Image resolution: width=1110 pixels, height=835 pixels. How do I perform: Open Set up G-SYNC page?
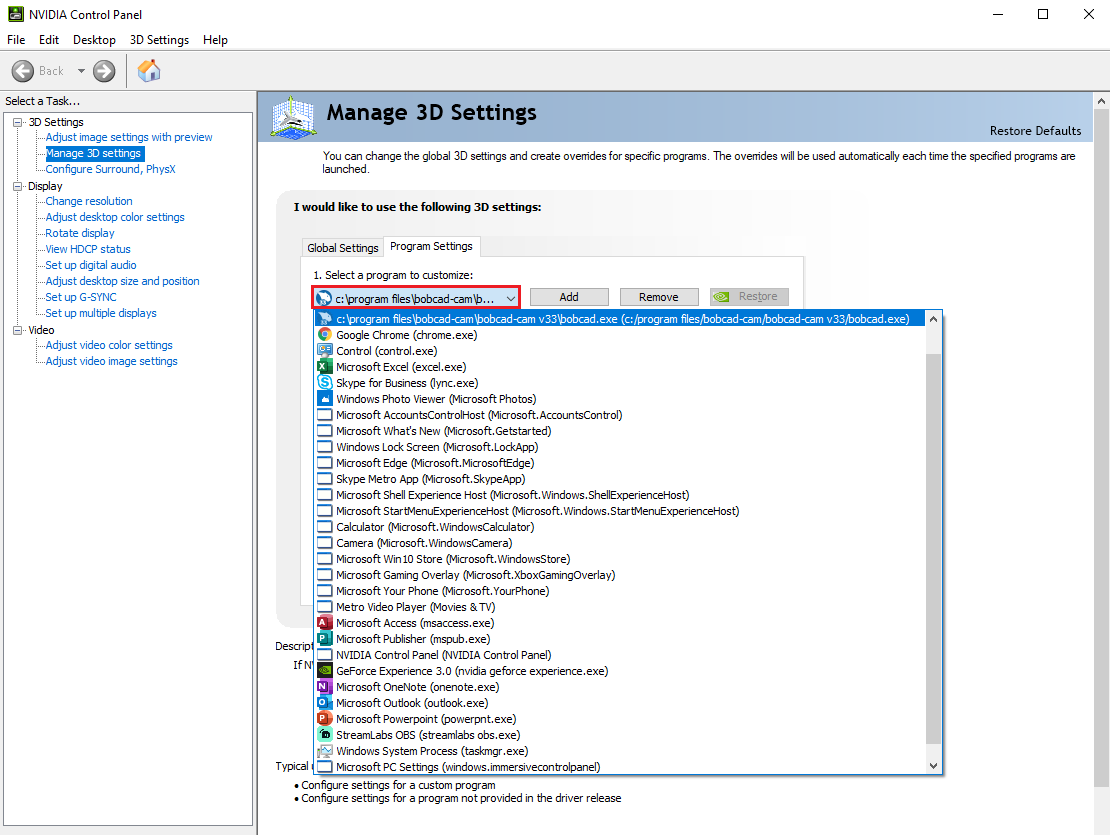(81, 297)
